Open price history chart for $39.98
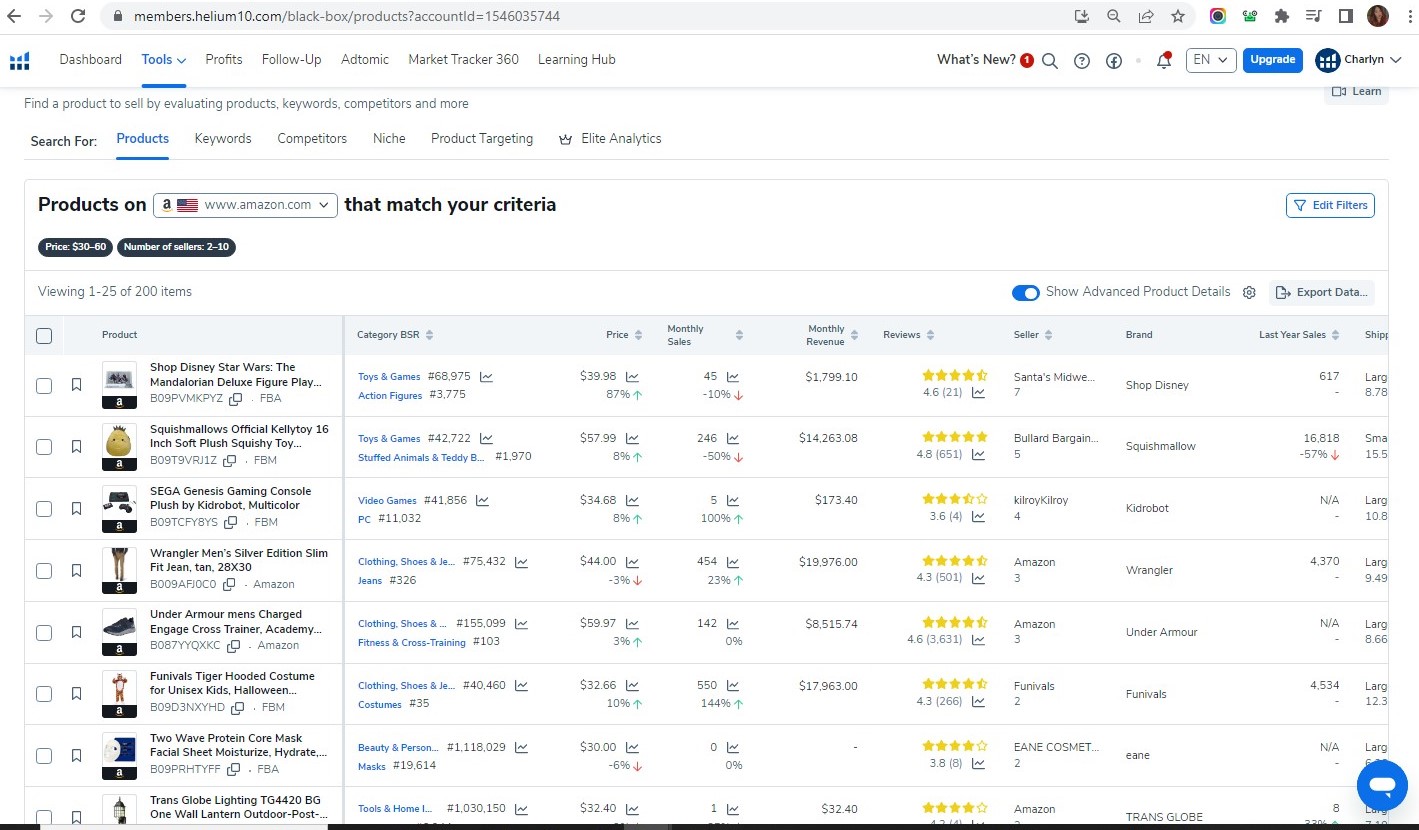 tap(632, 377)
